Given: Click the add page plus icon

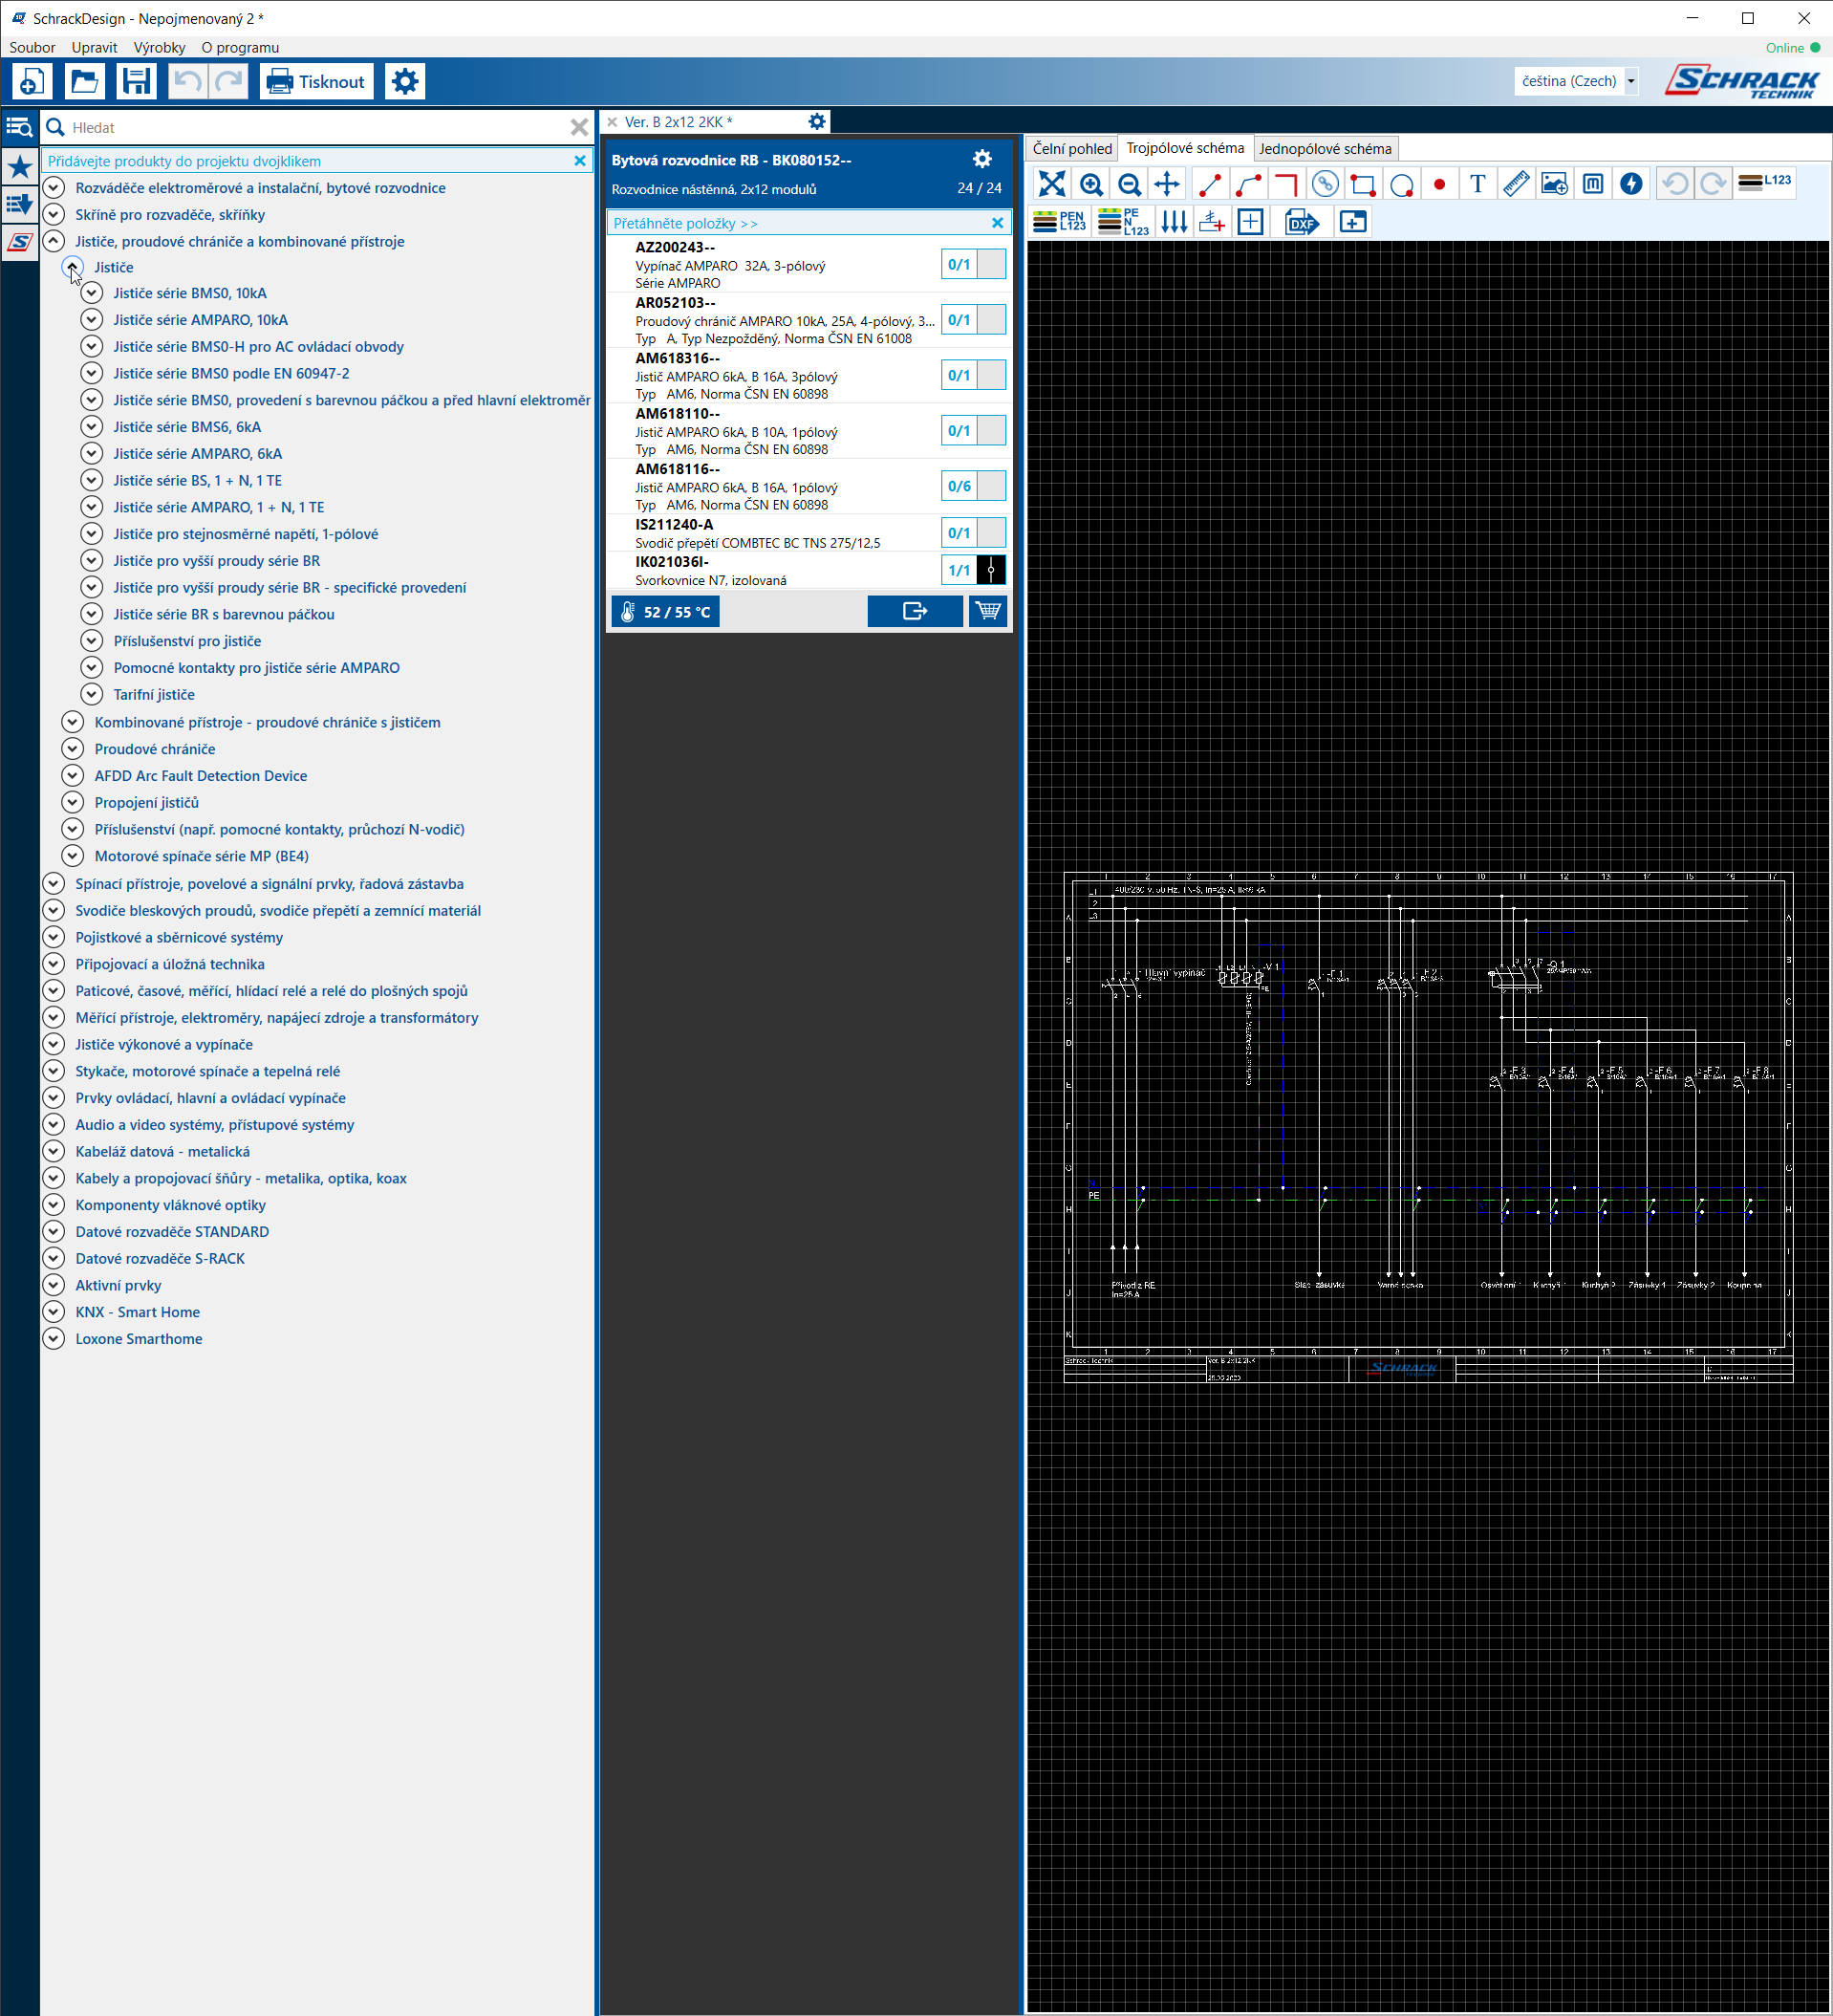Looking at the screenshot, I should [x=1352, y=222].
